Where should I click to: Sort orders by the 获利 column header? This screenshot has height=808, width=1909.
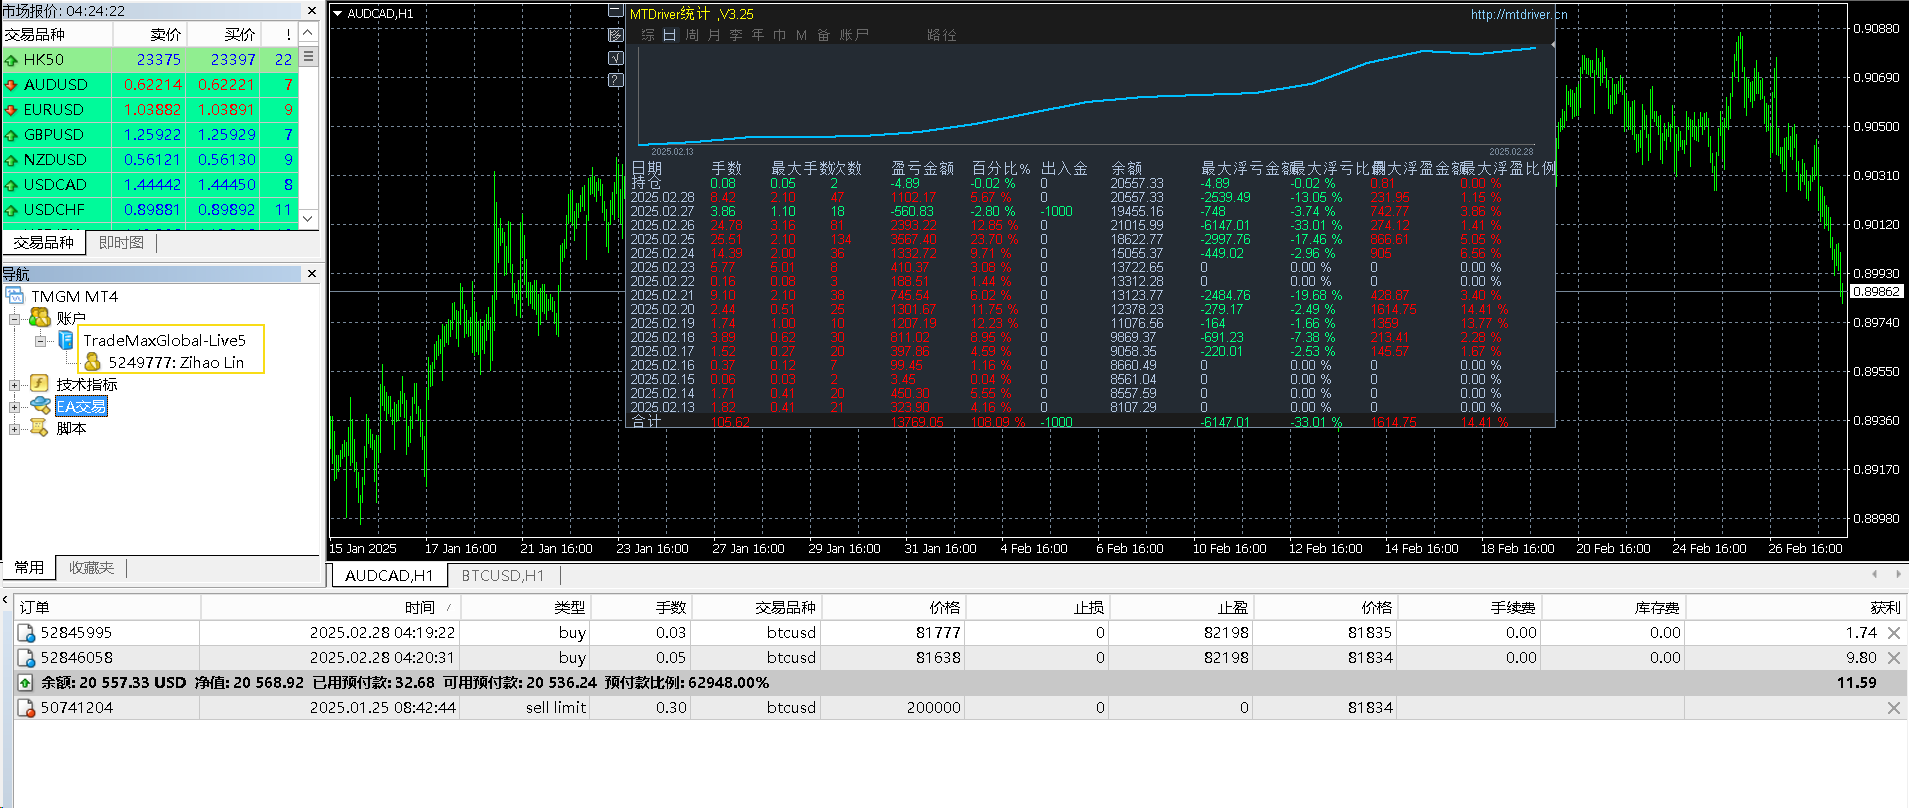(x=1794, y=608)
